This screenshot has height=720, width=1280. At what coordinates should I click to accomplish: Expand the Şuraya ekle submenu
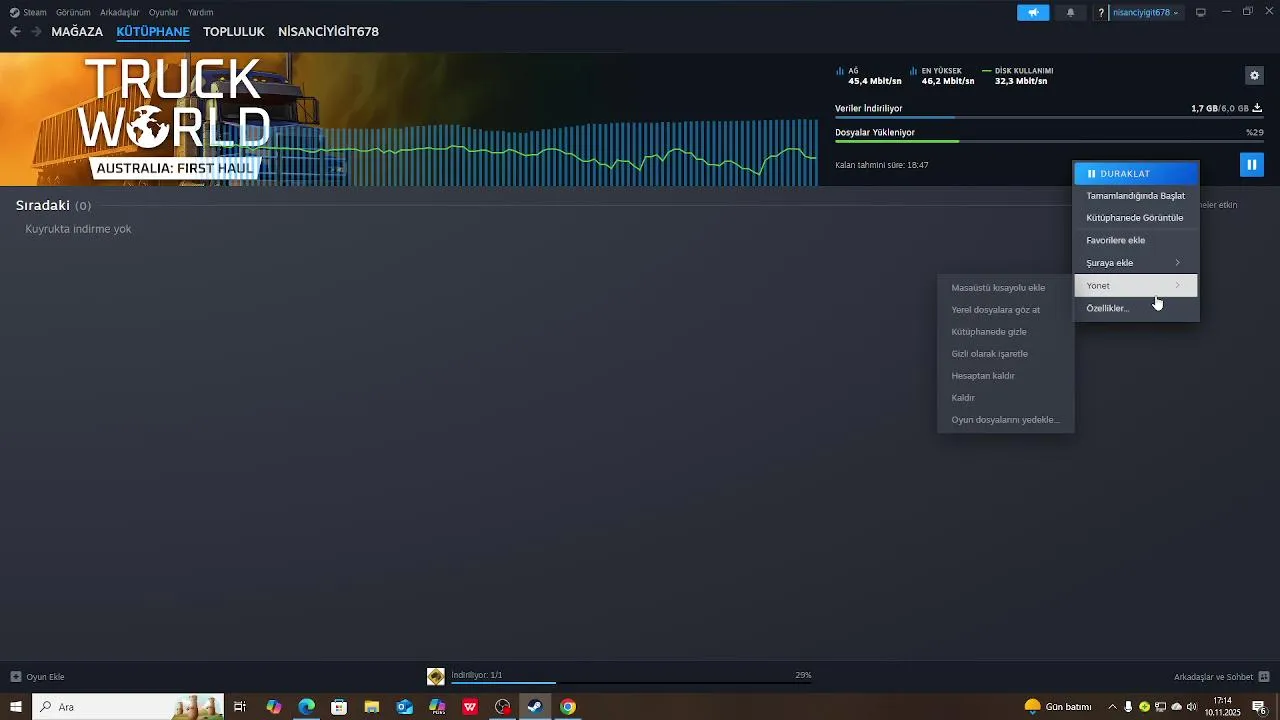(x=1136, y=263)
